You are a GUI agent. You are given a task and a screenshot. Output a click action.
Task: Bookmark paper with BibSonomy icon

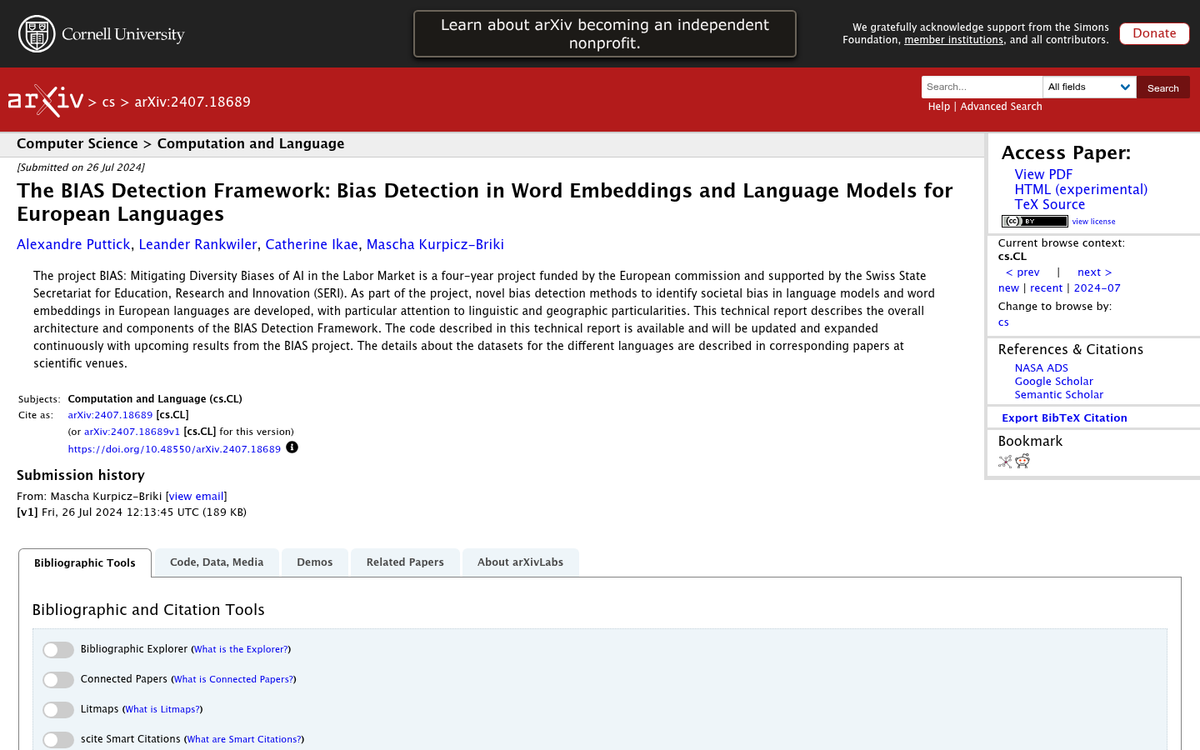point(1006,461)
